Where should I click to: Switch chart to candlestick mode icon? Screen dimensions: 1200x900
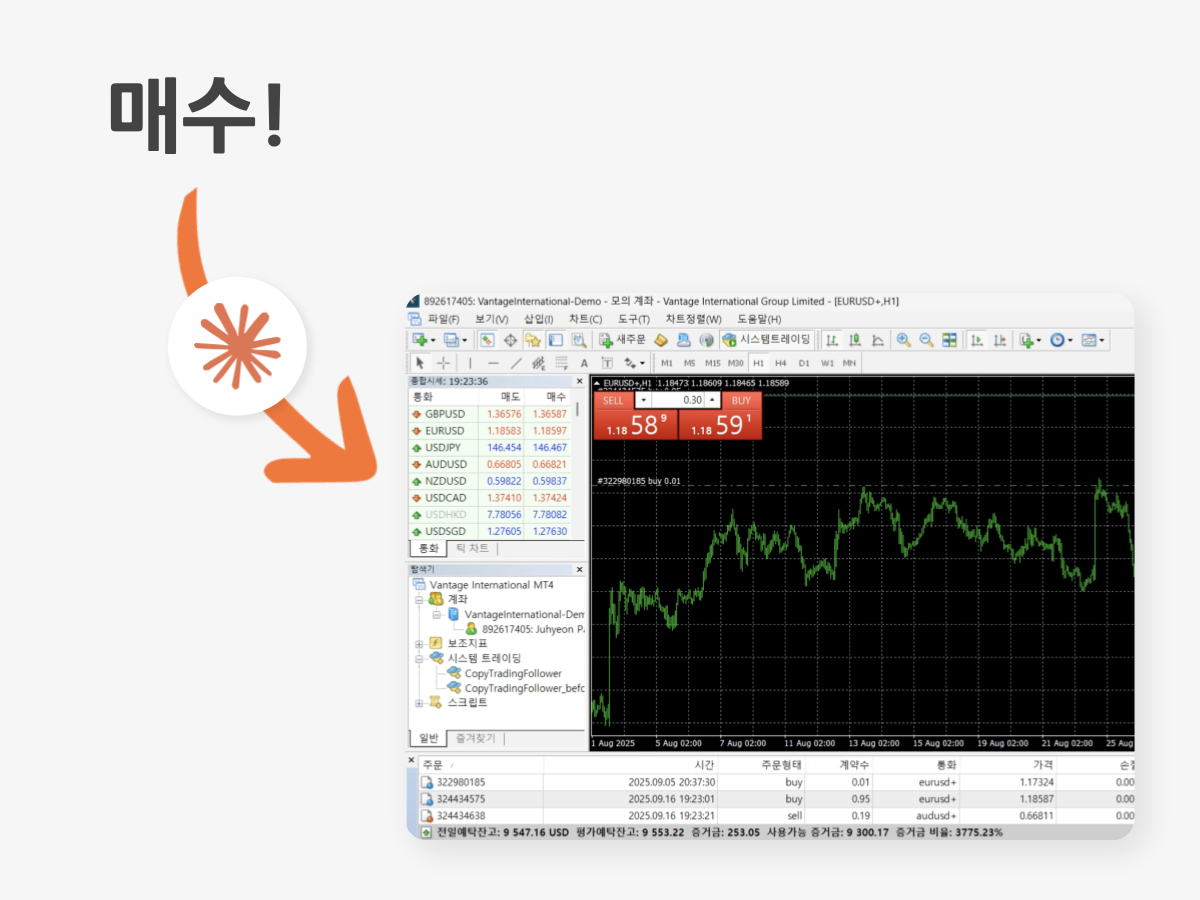pos(855,340)
